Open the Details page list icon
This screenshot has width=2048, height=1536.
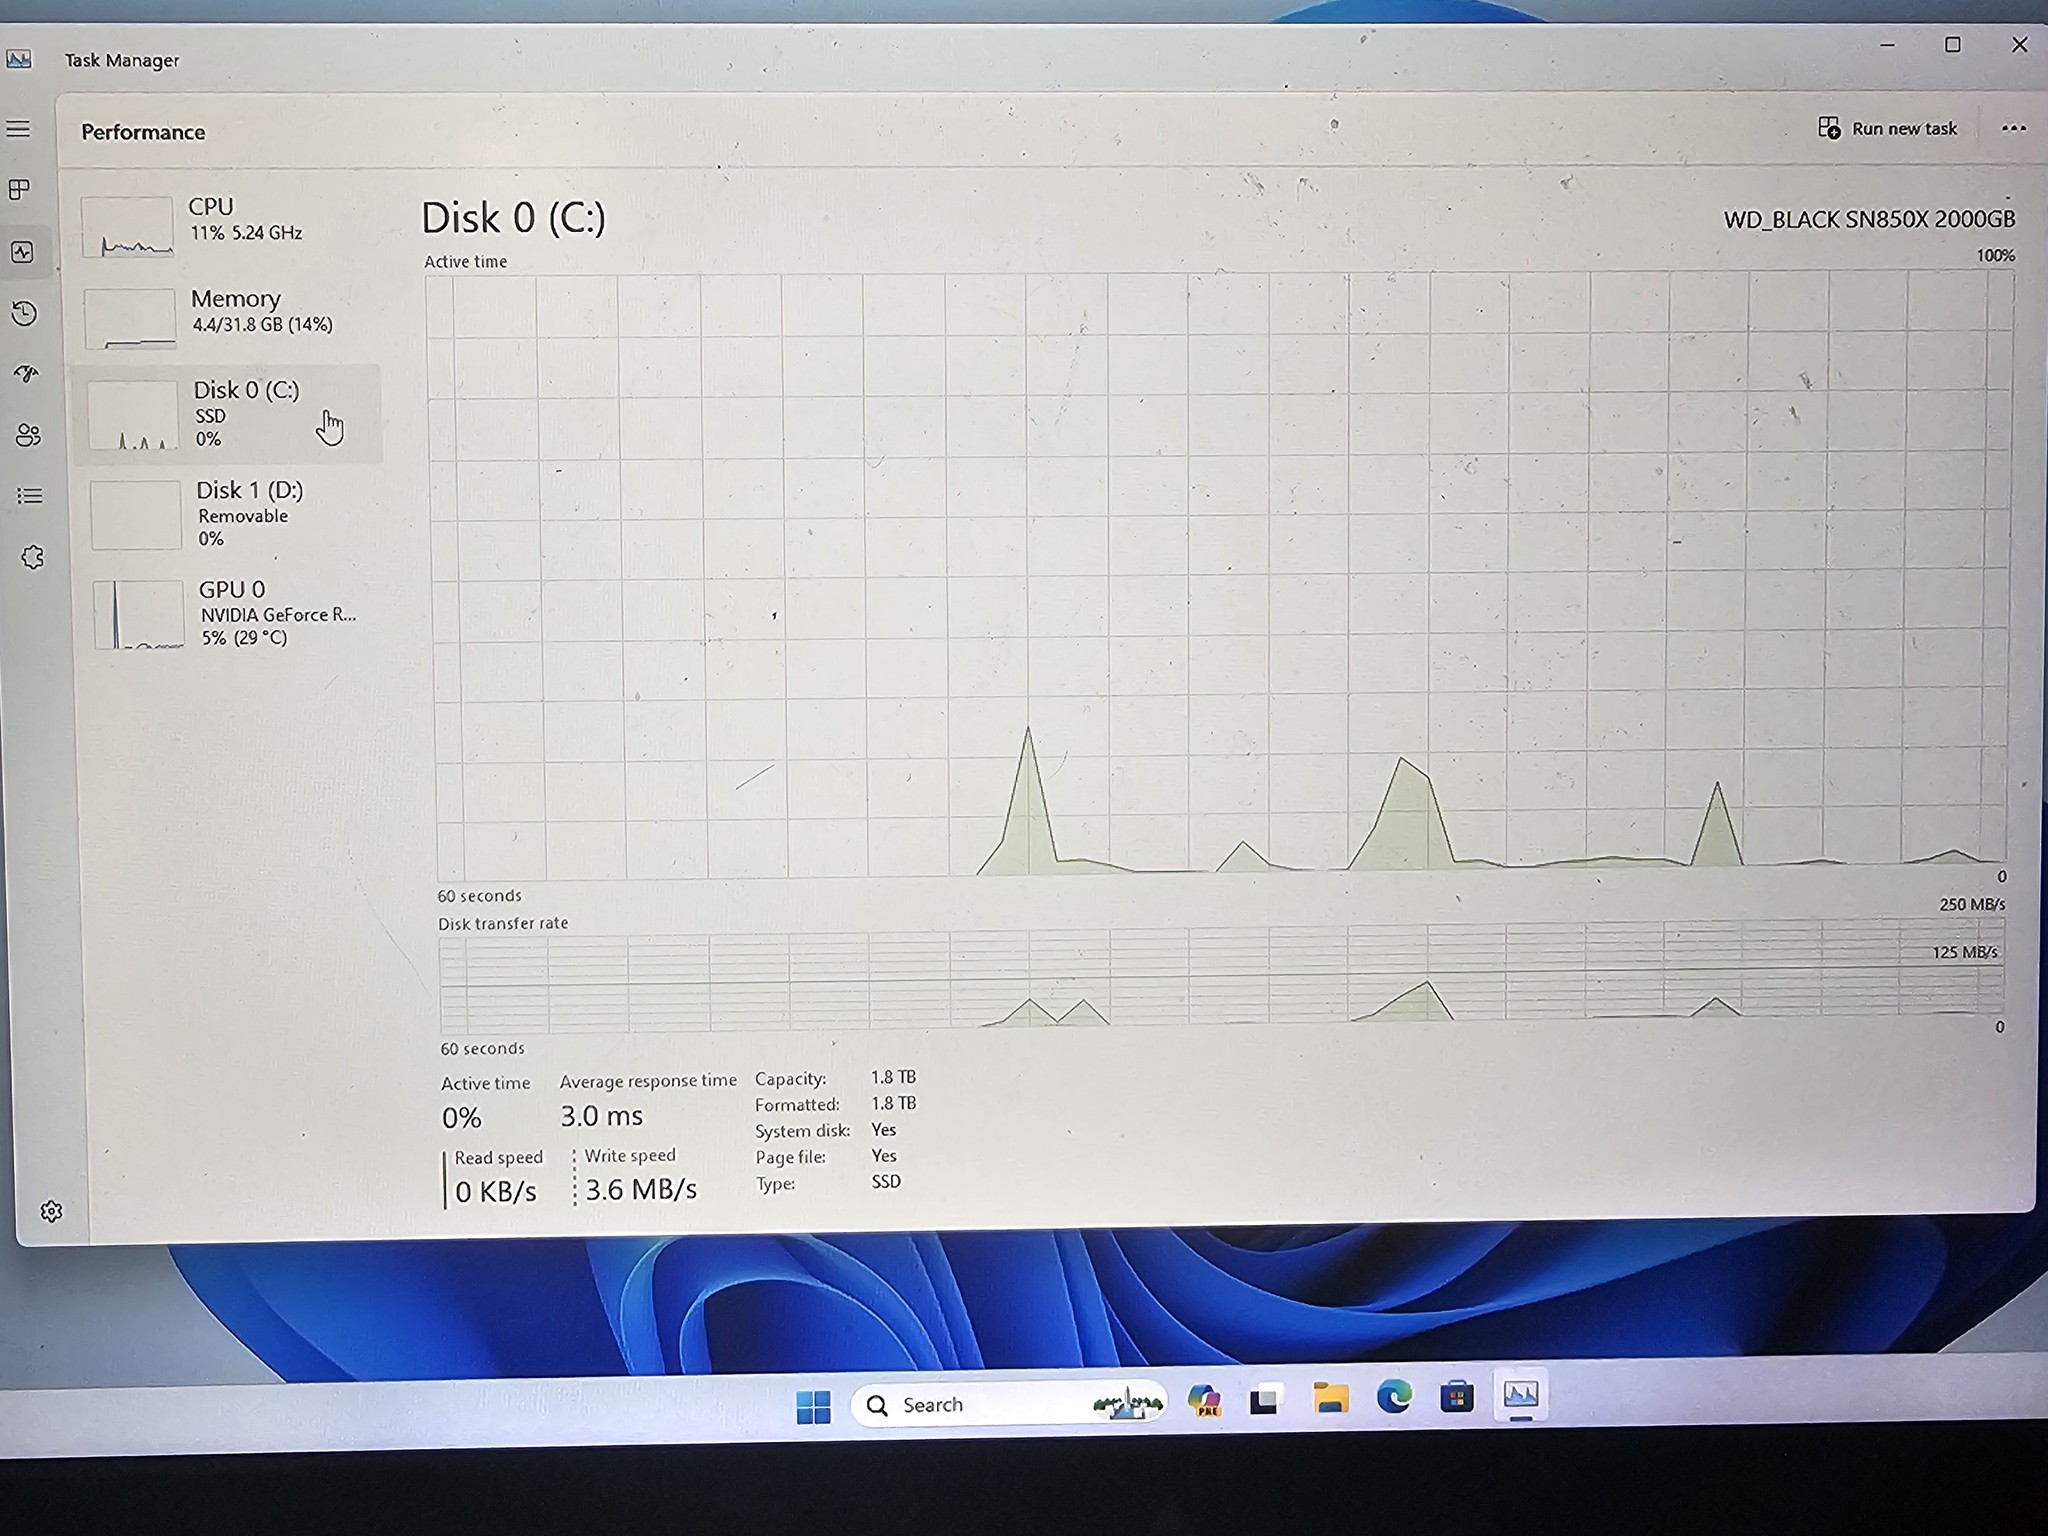tap(30, 496)
